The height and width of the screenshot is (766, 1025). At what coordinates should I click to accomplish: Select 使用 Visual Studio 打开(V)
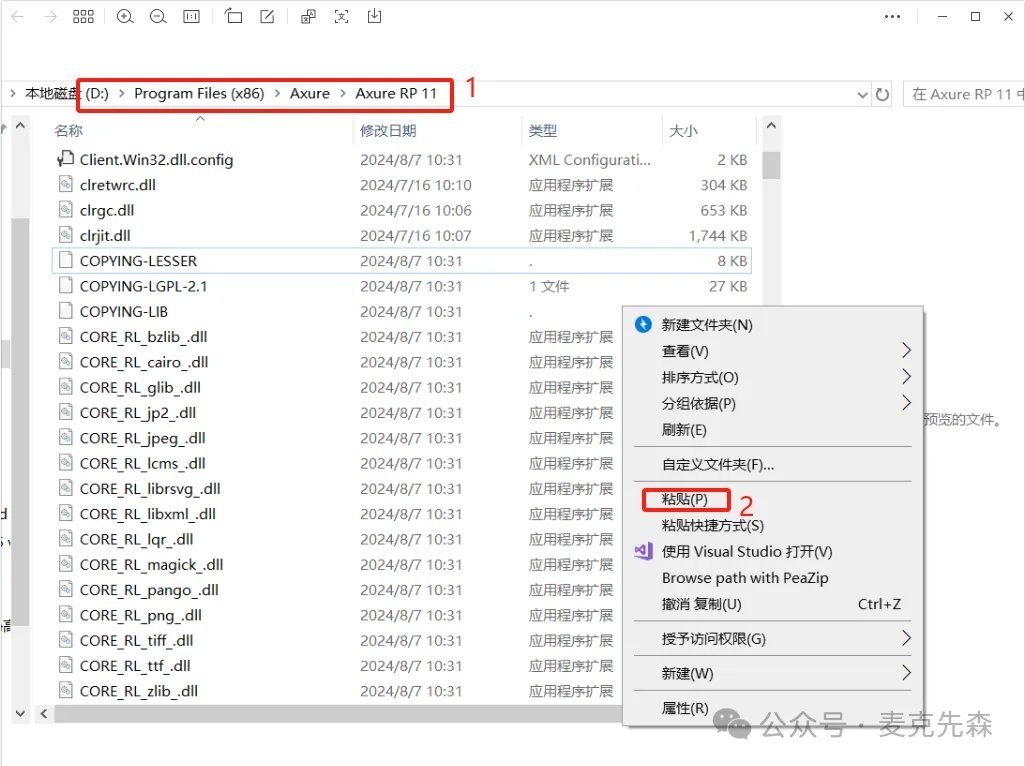747,552
